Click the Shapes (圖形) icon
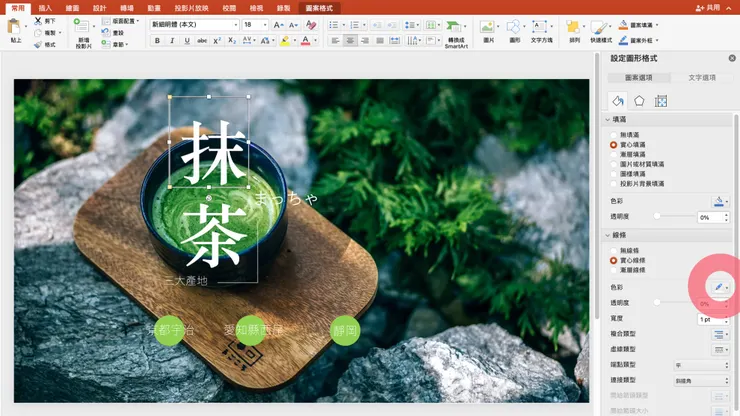This screenshot has height=416, width=740. [x=513, y=26]
